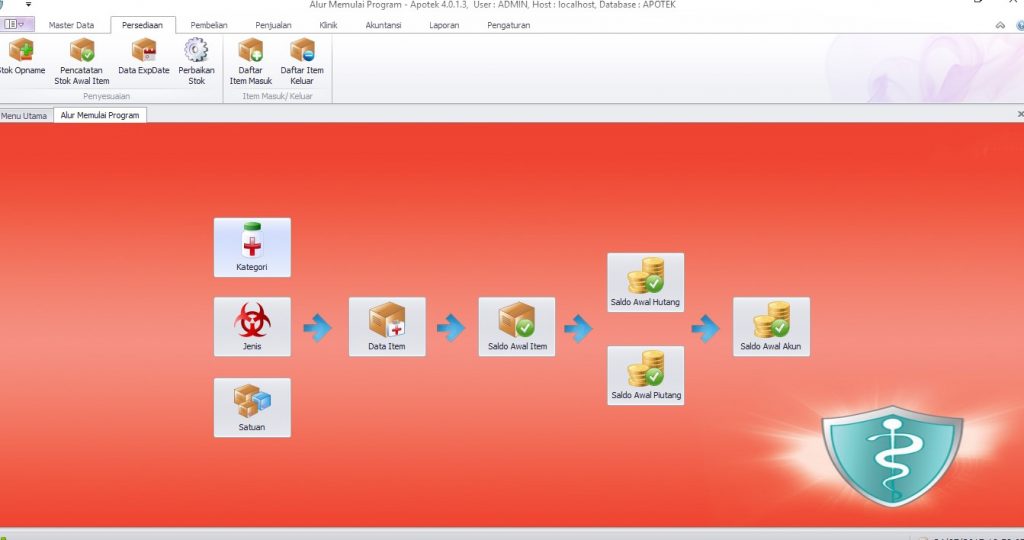Launch Perbaikan Stok gear icon
Viewport: 1024px width, 540px height.
(x=196, y=60)
